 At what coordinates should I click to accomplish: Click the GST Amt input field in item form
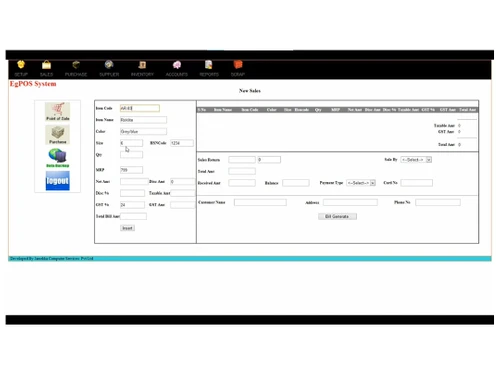point(182,205)
